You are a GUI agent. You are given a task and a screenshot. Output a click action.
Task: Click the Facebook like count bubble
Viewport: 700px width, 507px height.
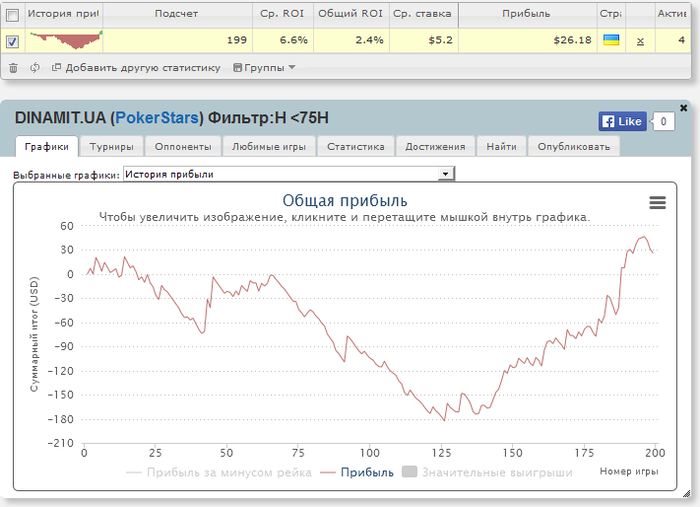coord(663,121)
